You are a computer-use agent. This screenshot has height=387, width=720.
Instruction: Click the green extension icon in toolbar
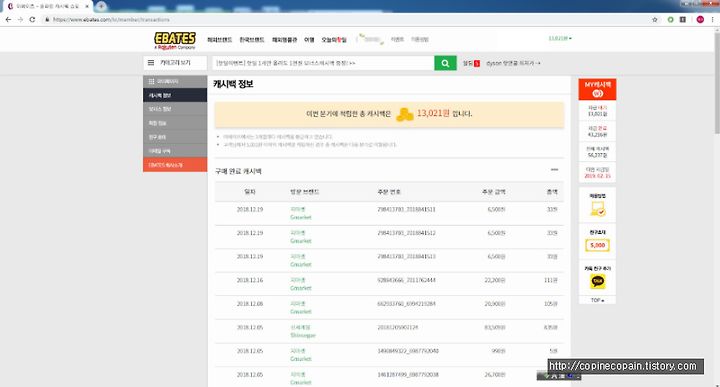(670, 19)
